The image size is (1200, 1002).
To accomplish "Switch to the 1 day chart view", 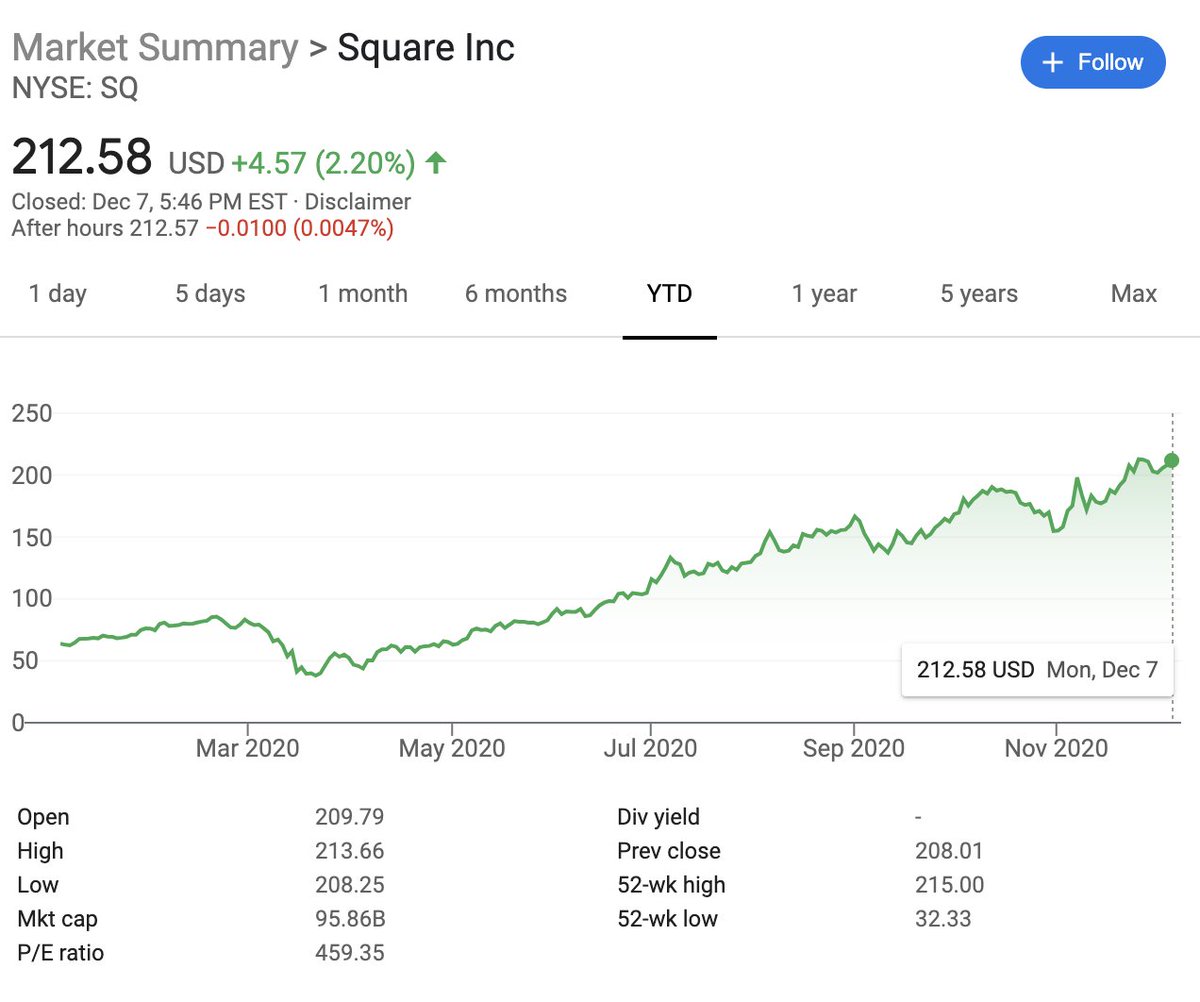I will click(57, 294).
